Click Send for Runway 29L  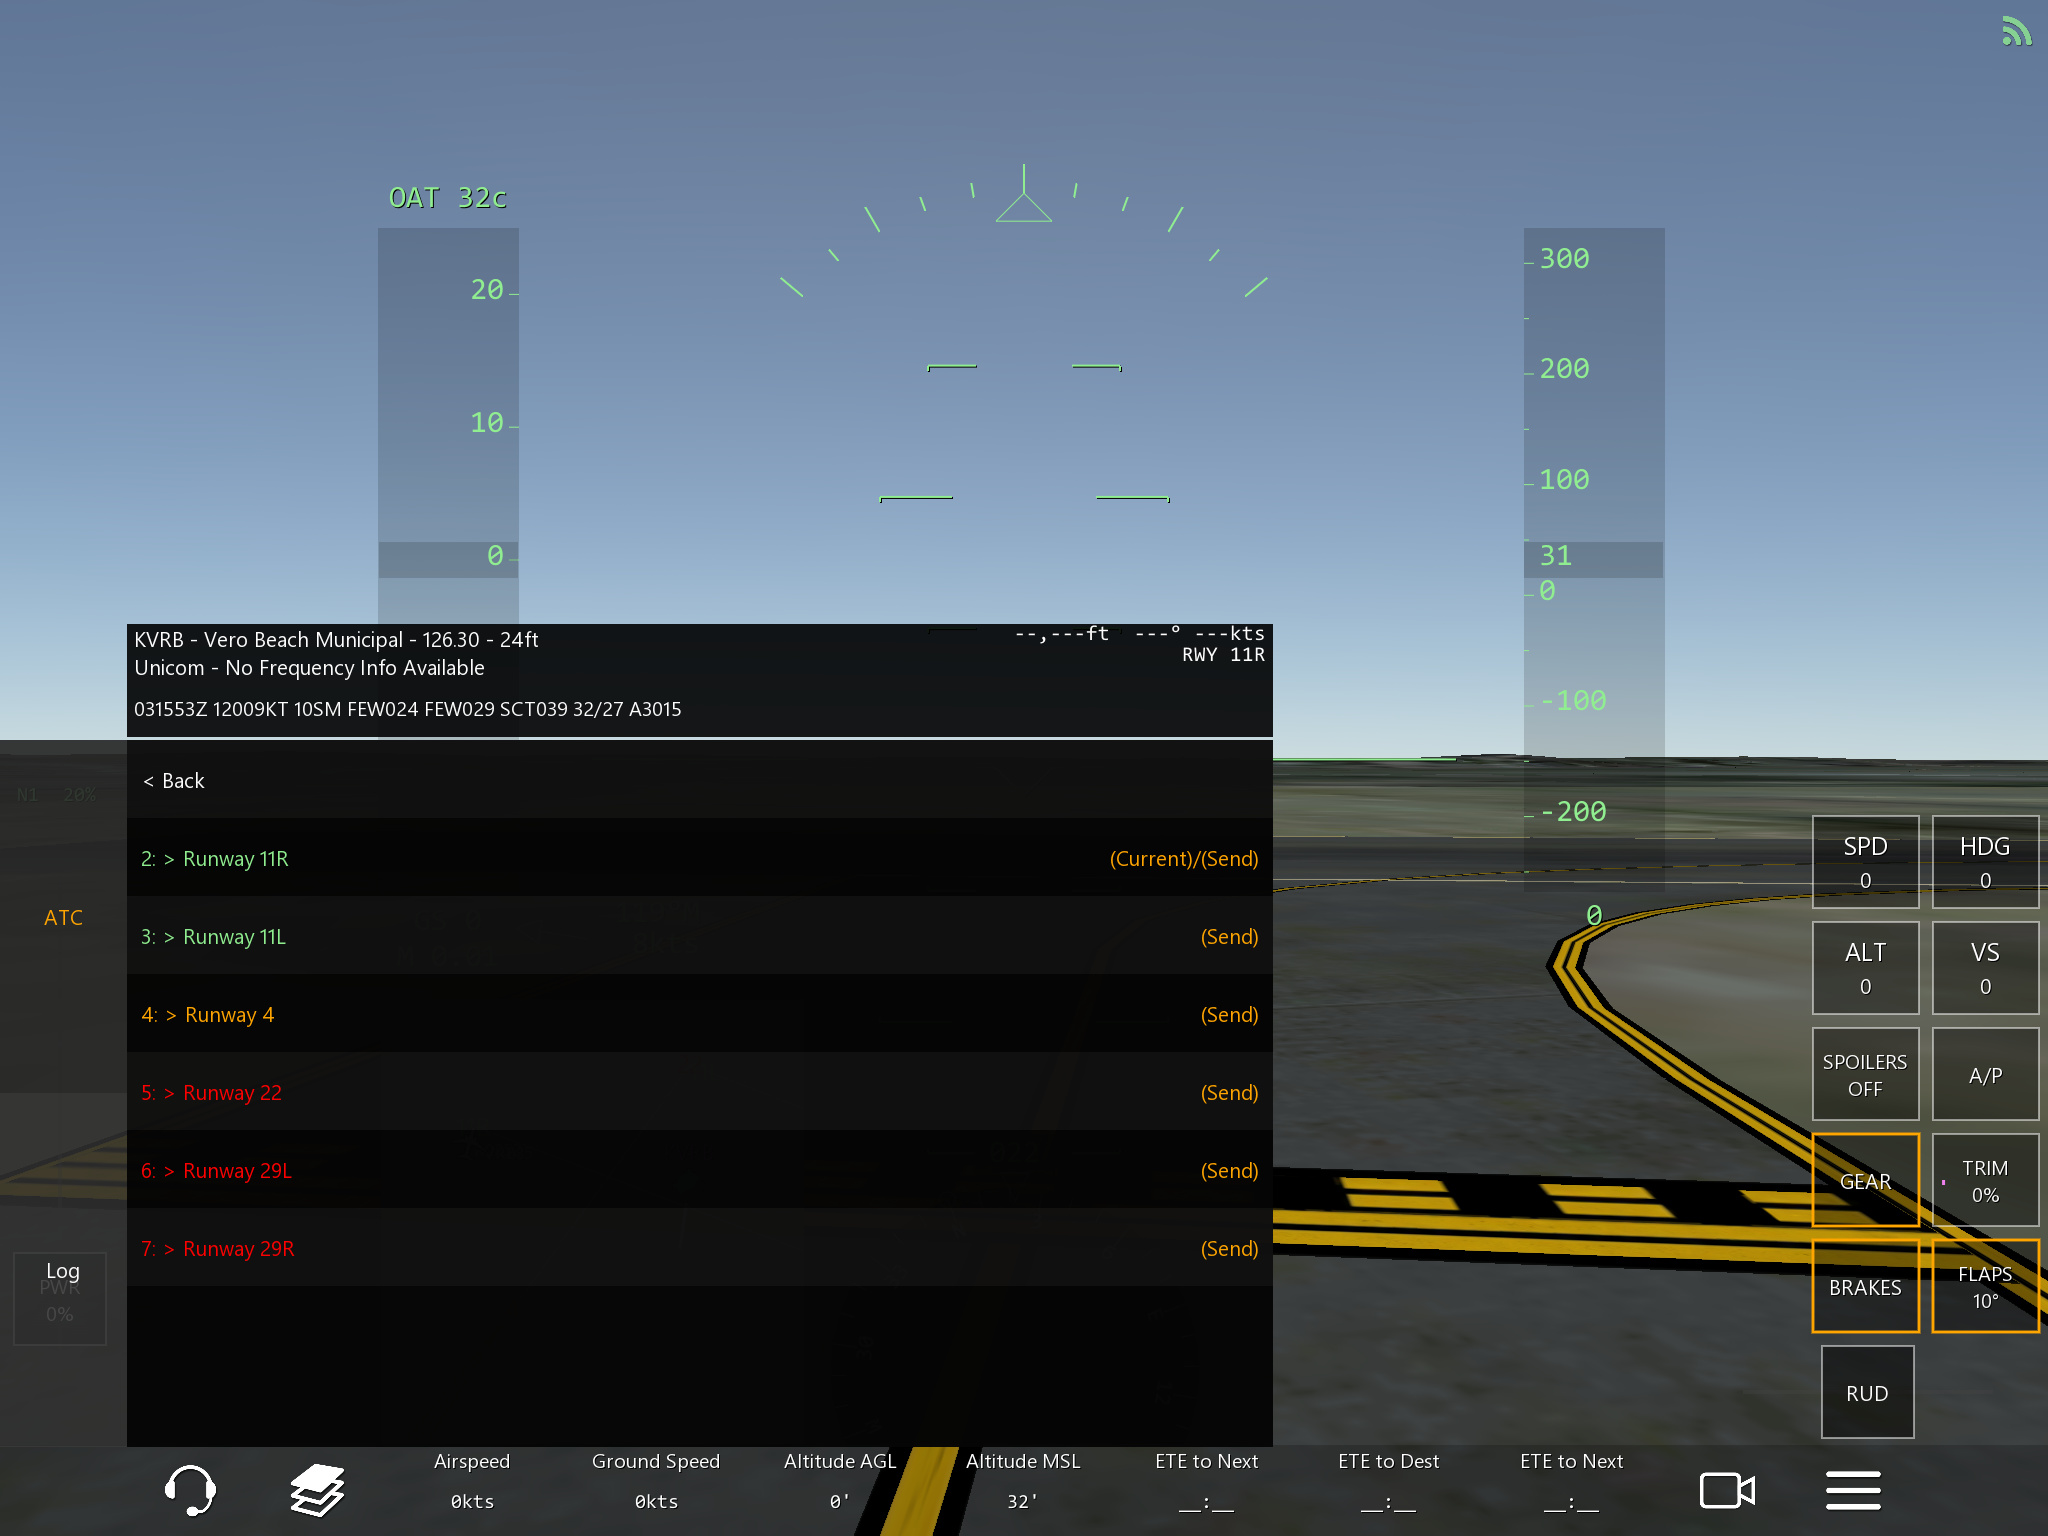coord(1229,1171)
